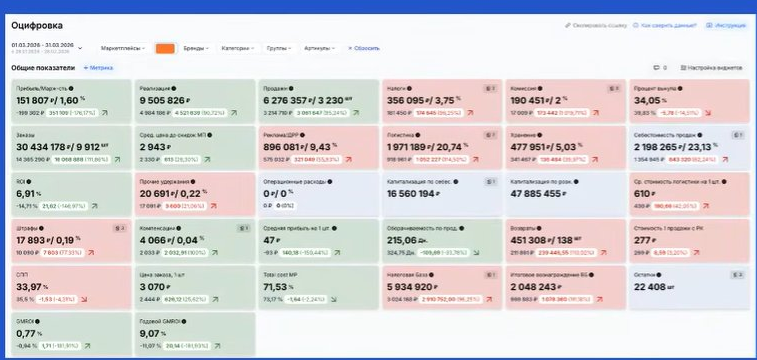Click the value 2 048 243 in Итоговое вознаграждение ВБ
757x360 pixels.
[534, 287]
